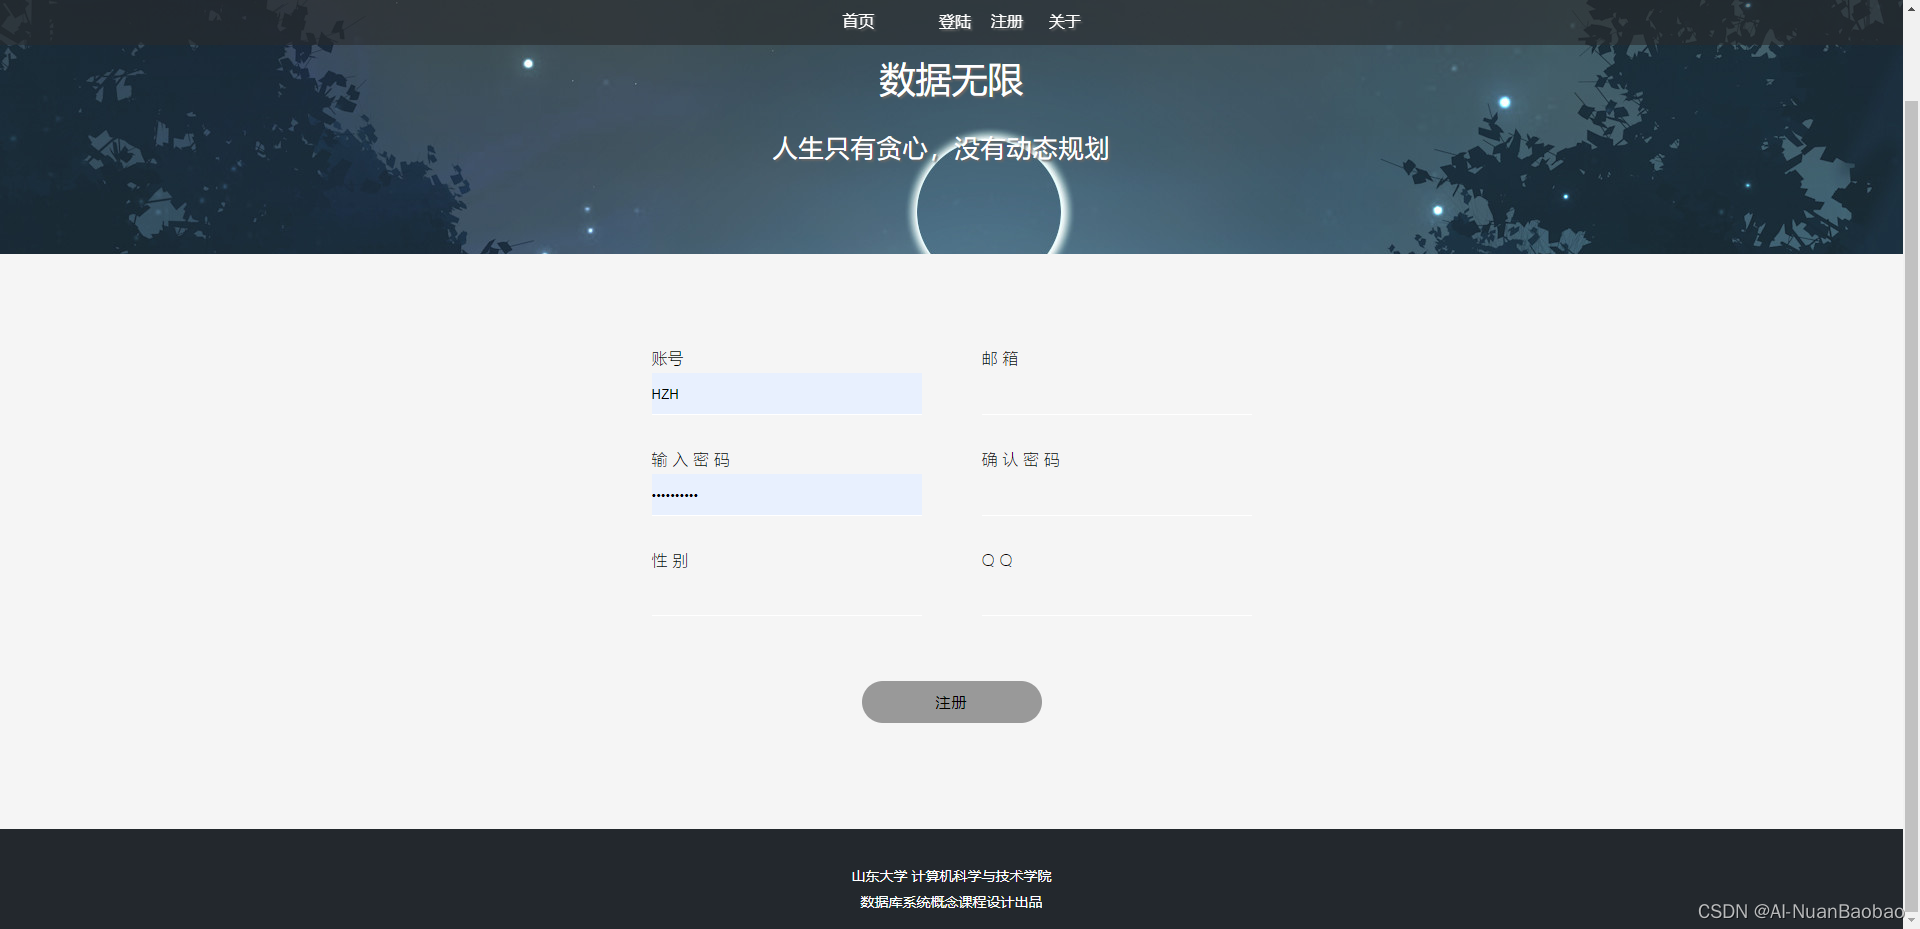Click the 性别 field label
Viewport: 1920px width, 929px height.
[x=670, y=561]
